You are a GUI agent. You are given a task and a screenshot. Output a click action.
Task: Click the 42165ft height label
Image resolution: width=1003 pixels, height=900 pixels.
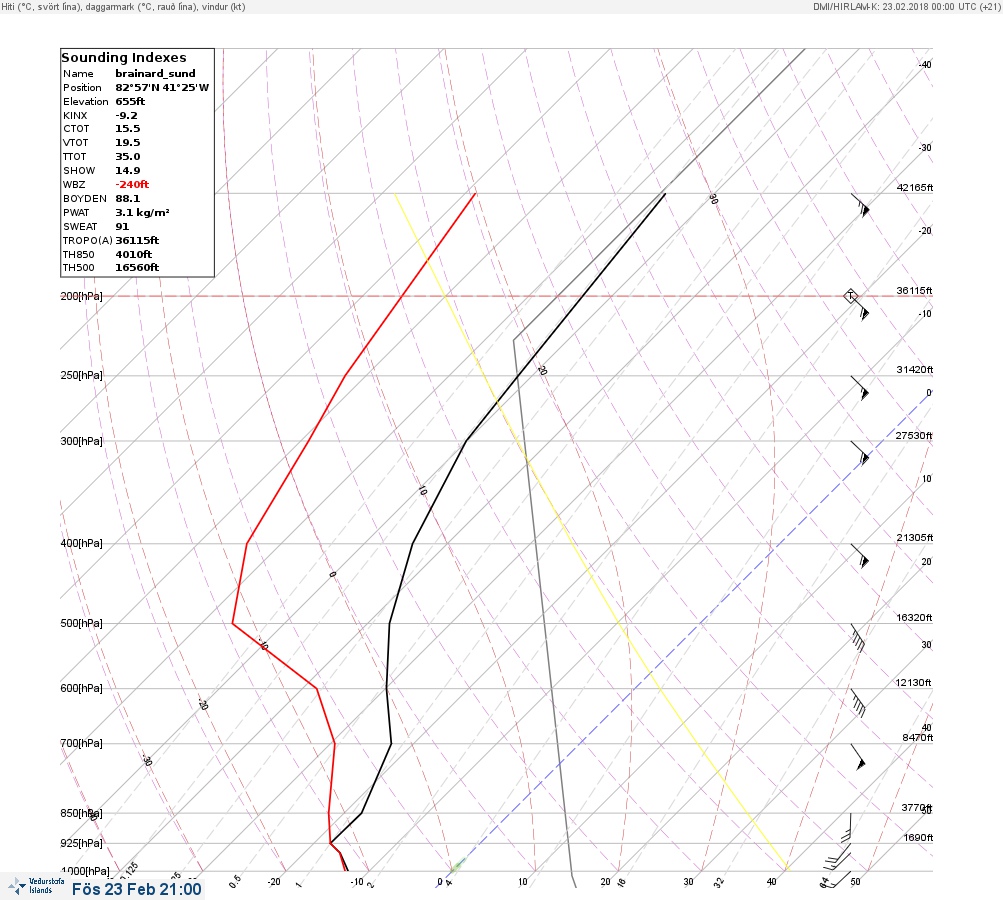click(x=915, y=187)
